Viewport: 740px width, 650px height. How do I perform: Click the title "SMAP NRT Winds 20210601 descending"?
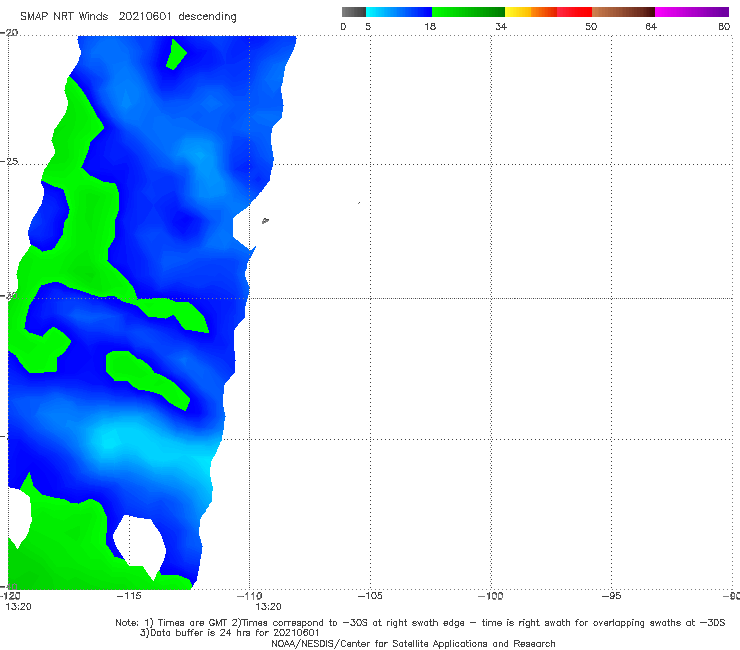[x=128, y=17]
